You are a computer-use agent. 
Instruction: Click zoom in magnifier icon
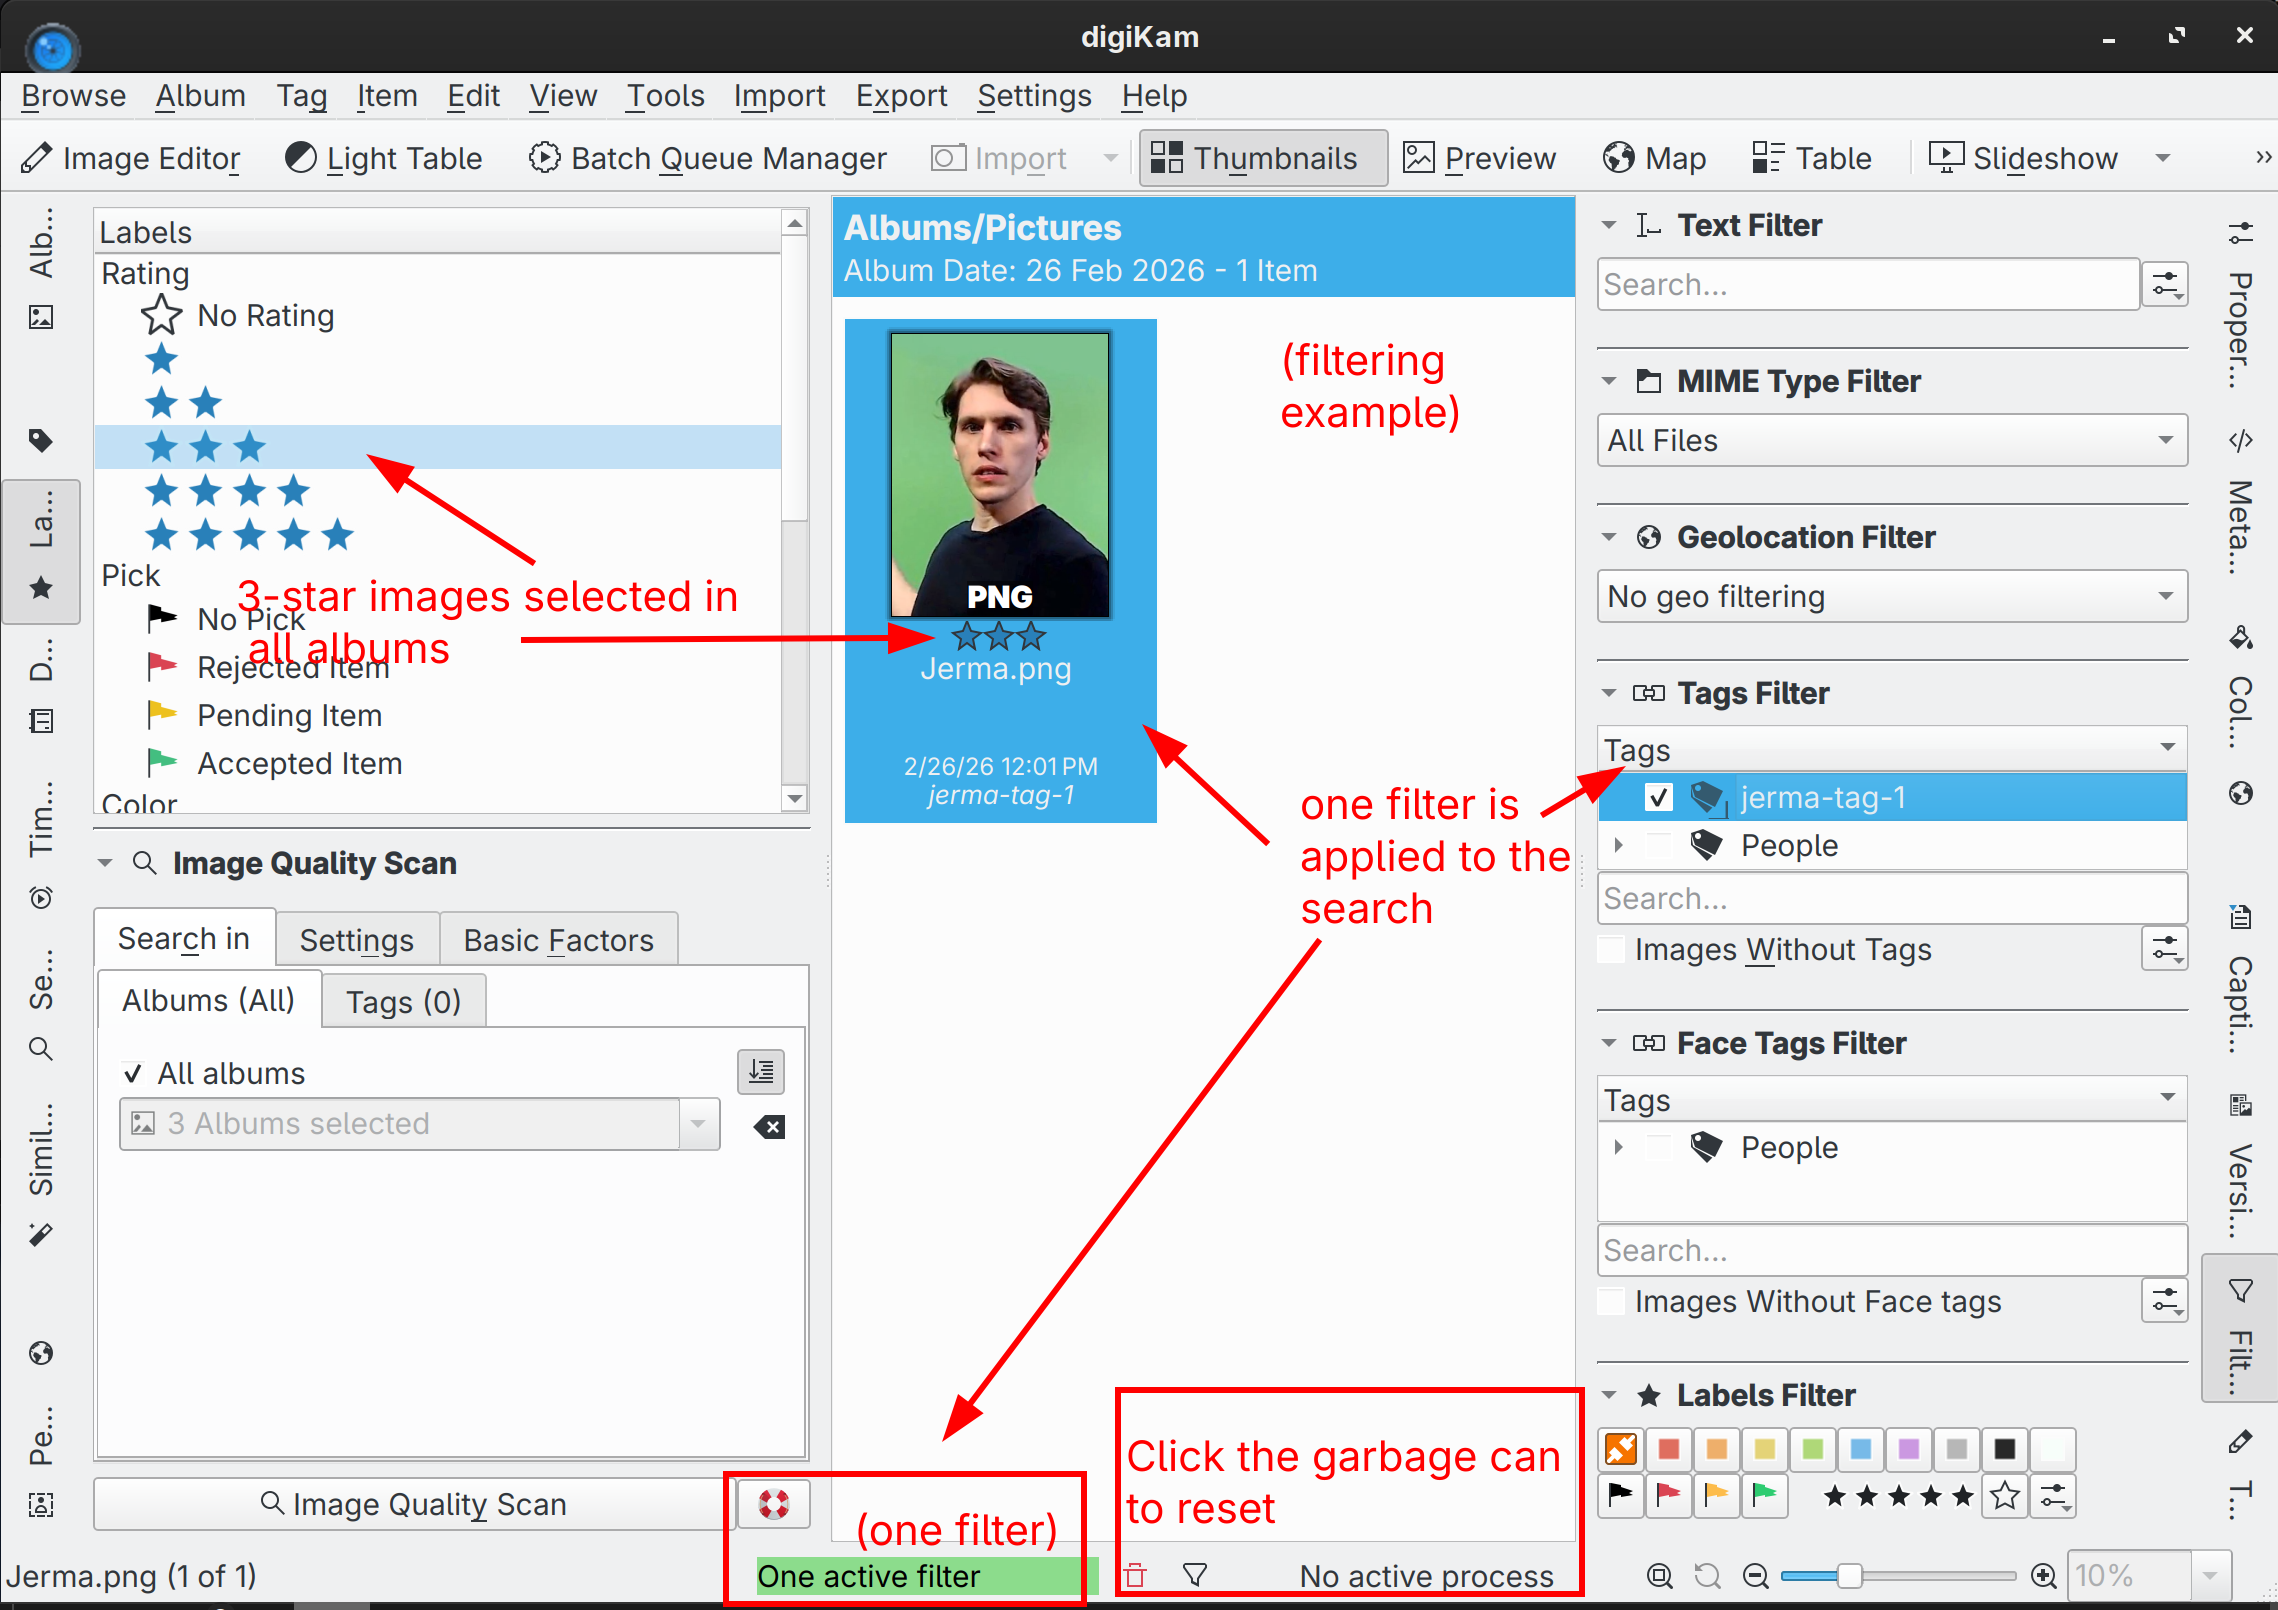pos(2045,1577)
